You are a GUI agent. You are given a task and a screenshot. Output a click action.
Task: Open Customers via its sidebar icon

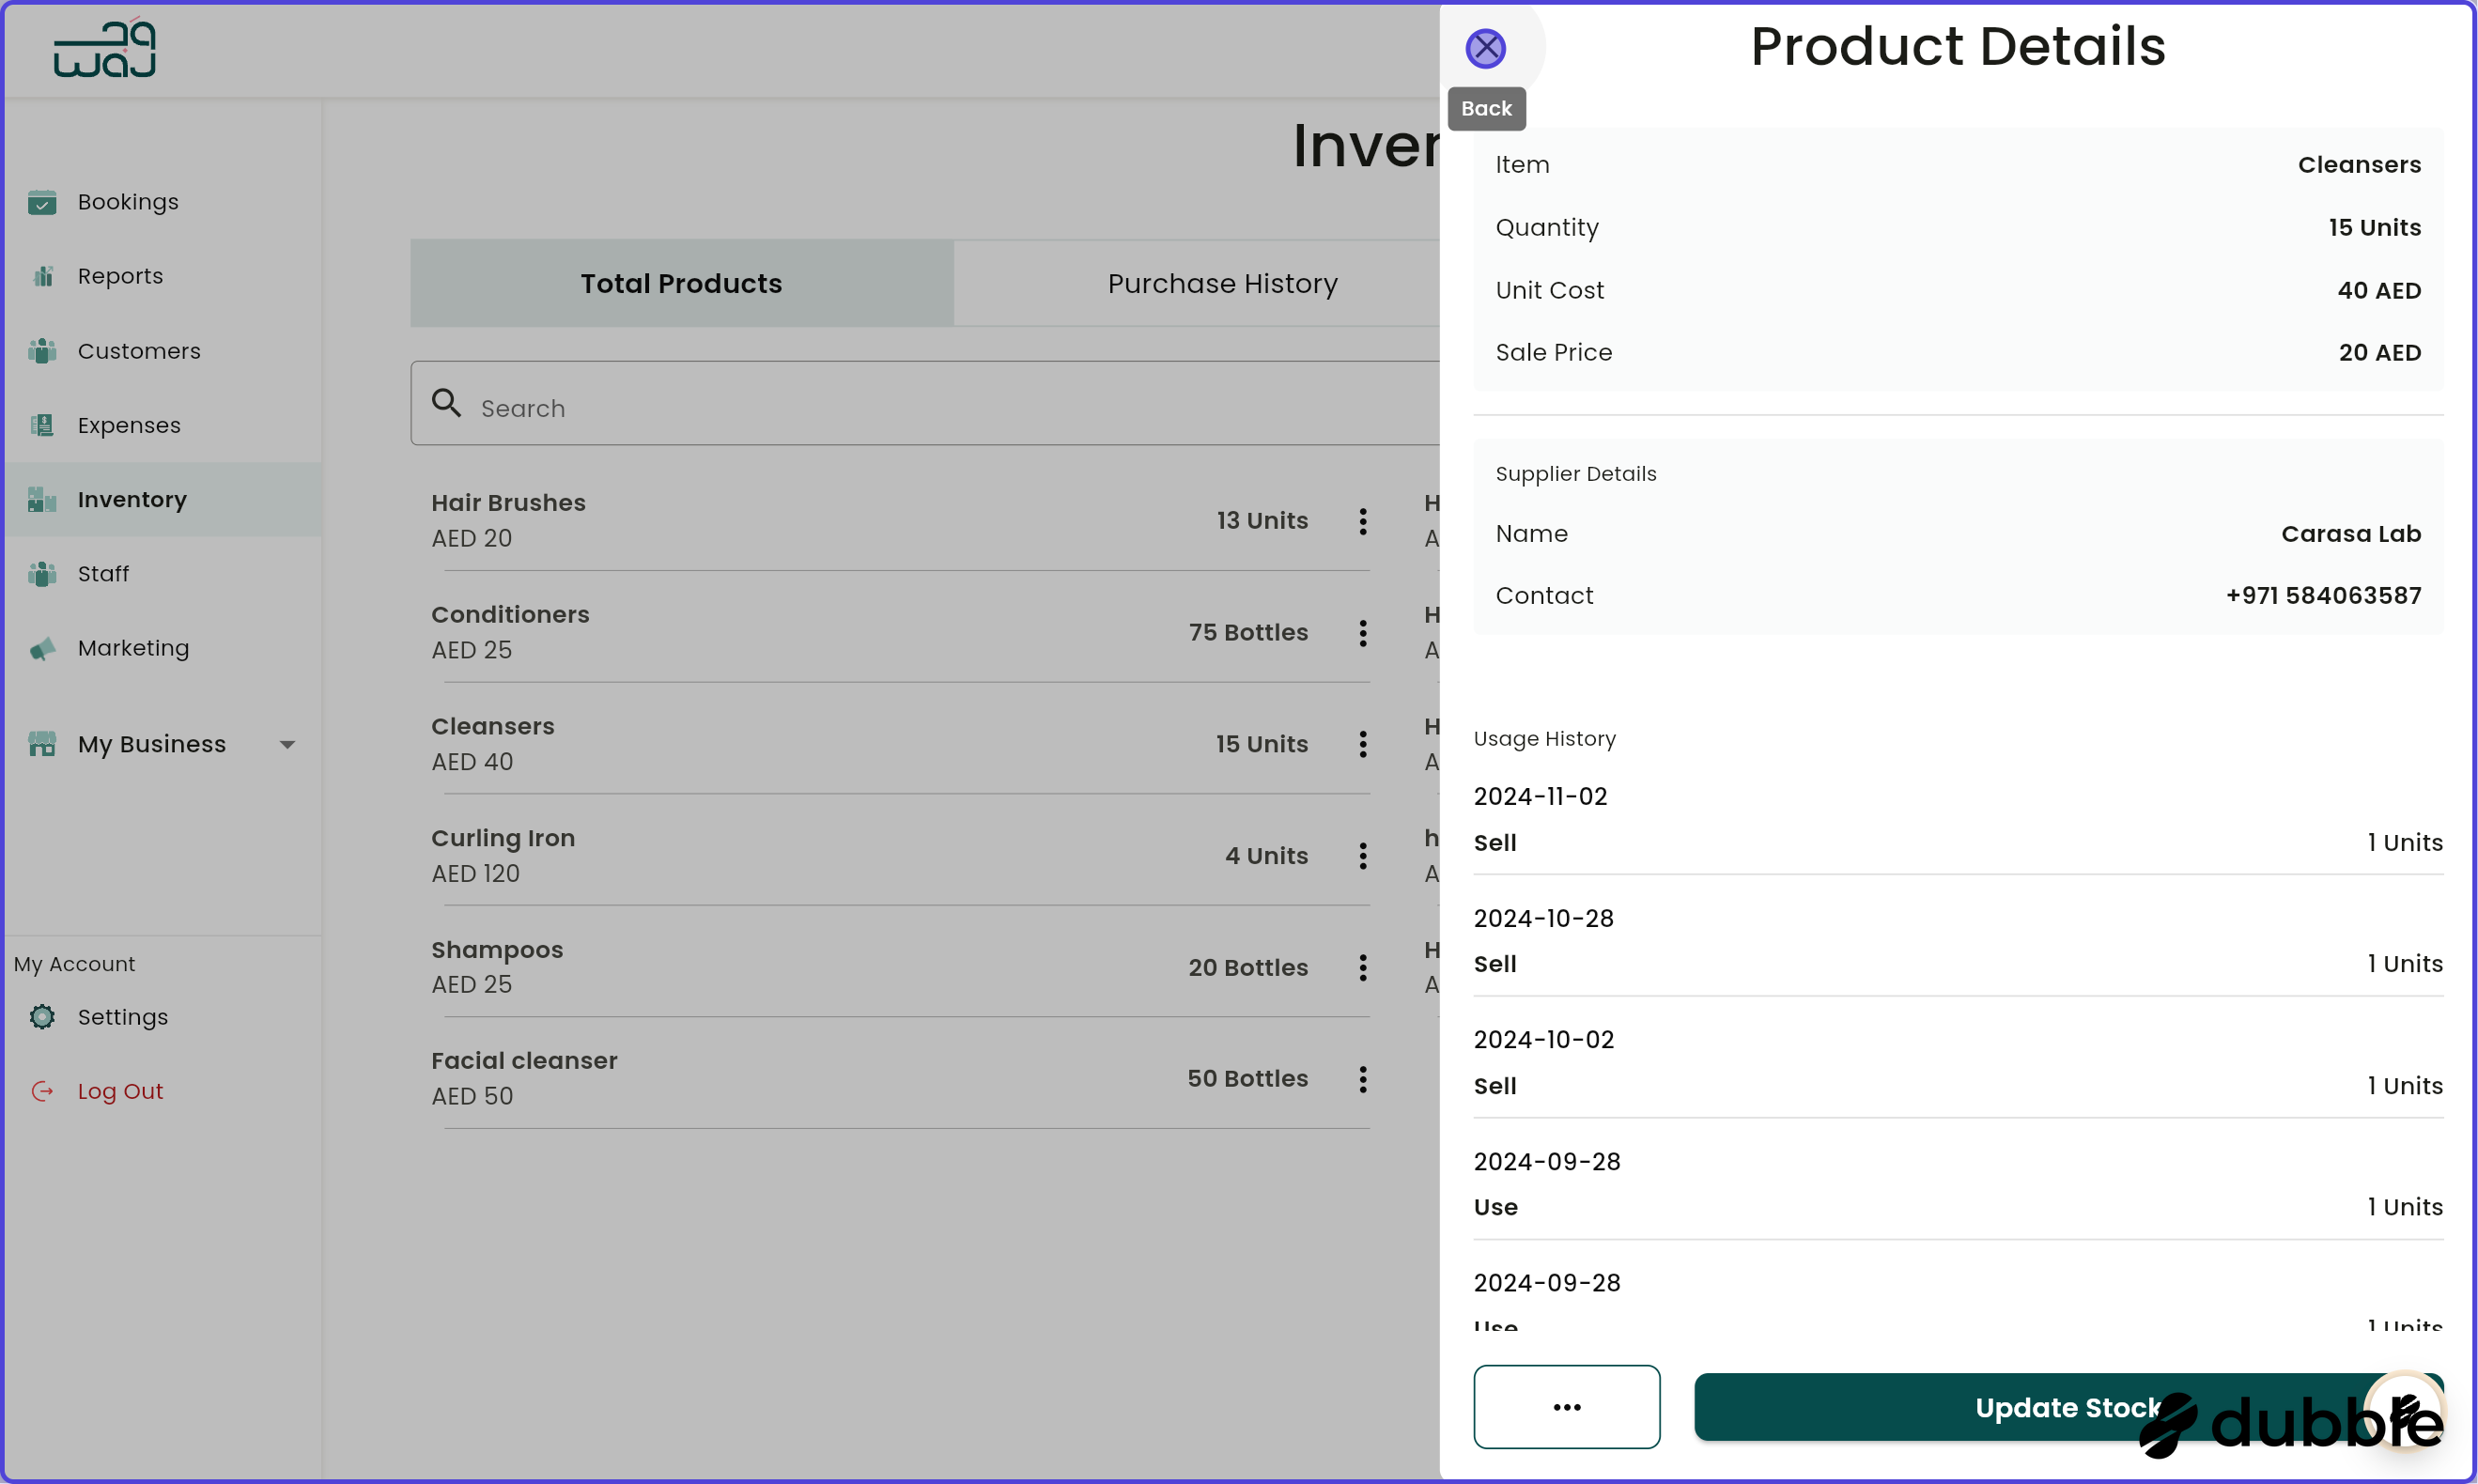pyautogui.click(x=42, y=351)
